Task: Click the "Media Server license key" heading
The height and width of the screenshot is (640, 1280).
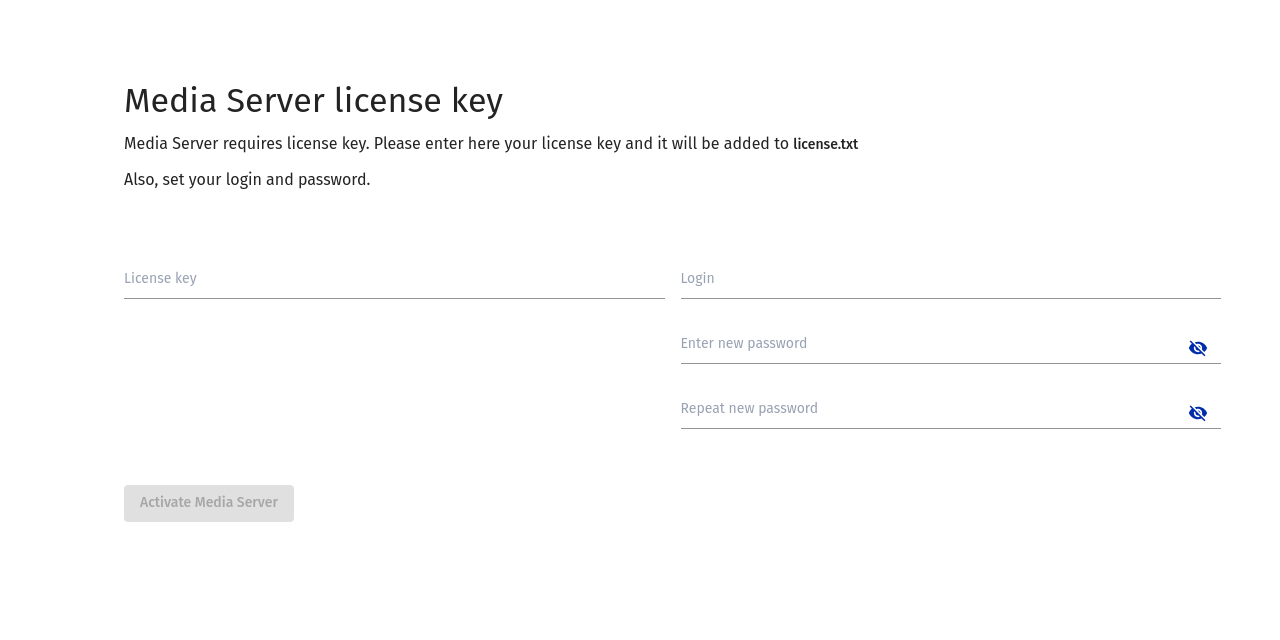Action: [313, 101]
